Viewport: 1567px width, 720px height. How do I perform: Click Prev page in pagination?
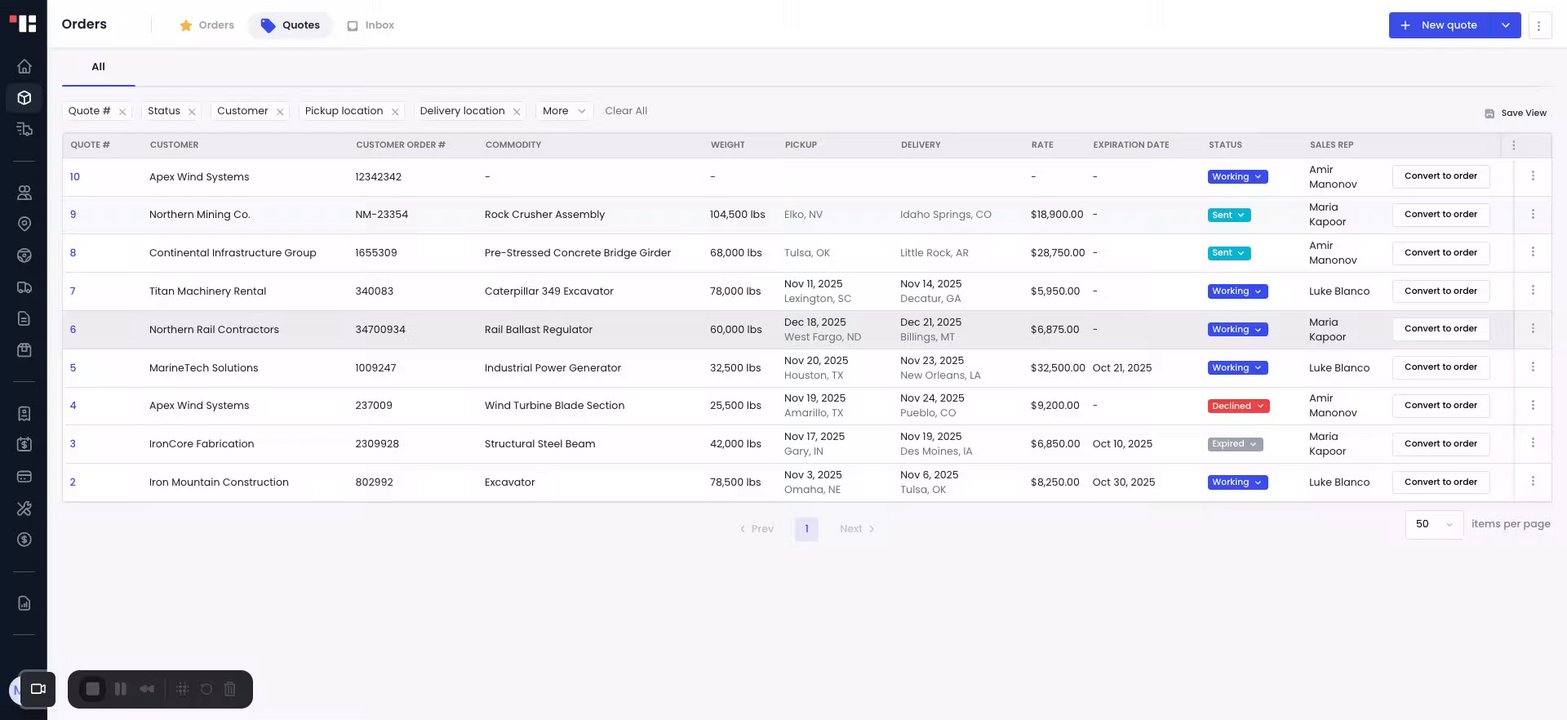point(756,529)
